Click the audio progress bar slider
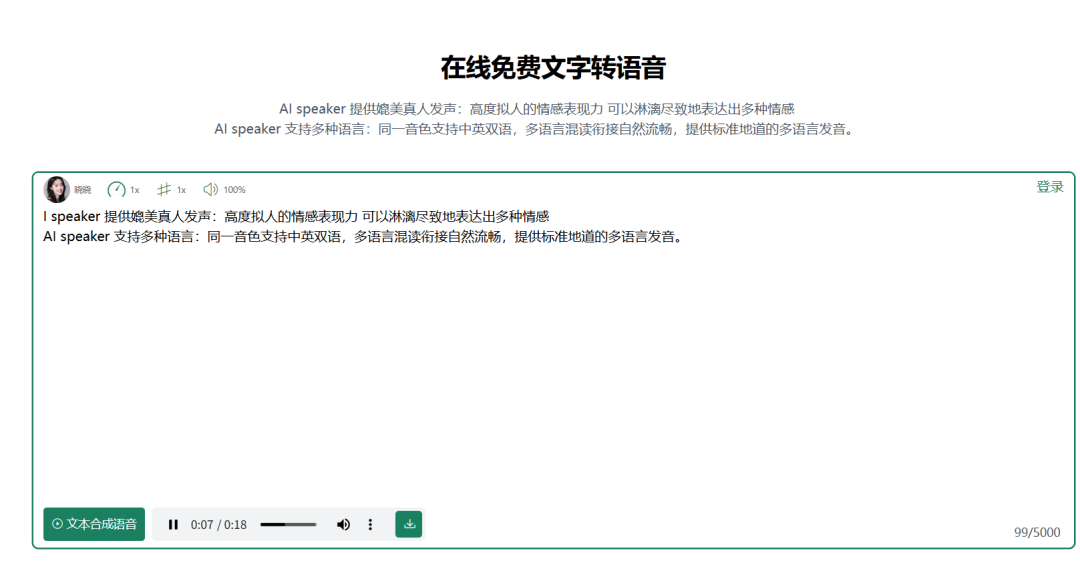This screenshot has height=587, width=1080. 289,523
